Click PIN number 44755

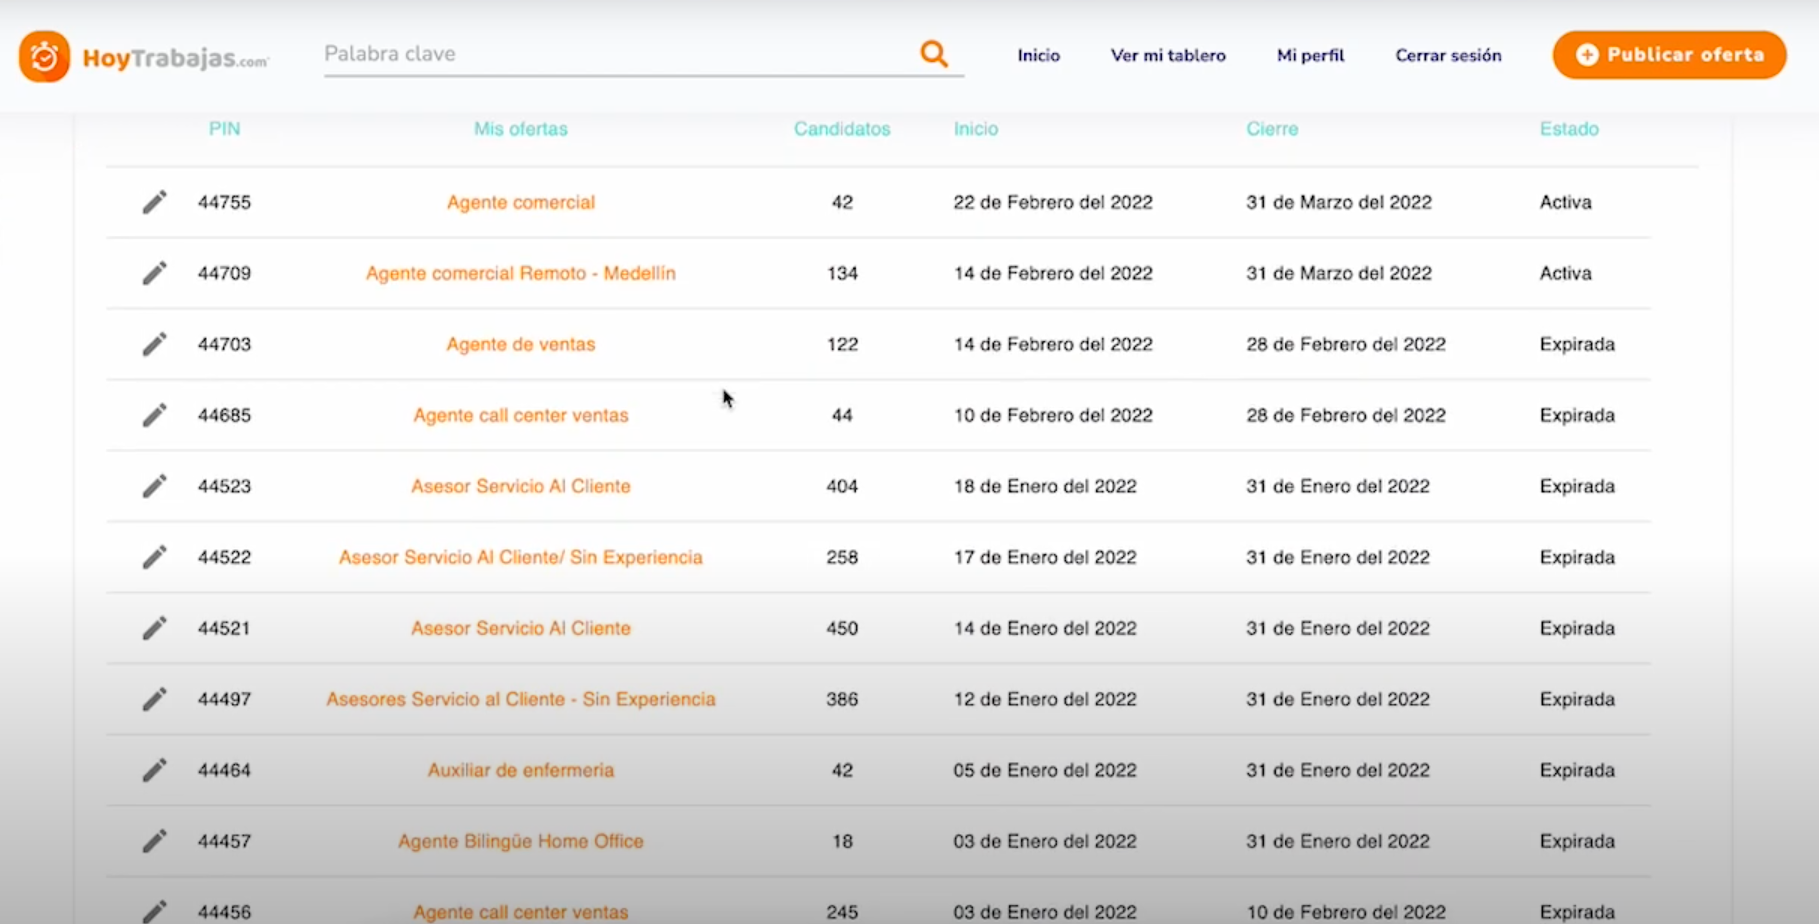pyautogui.click(x=224, y=202)
